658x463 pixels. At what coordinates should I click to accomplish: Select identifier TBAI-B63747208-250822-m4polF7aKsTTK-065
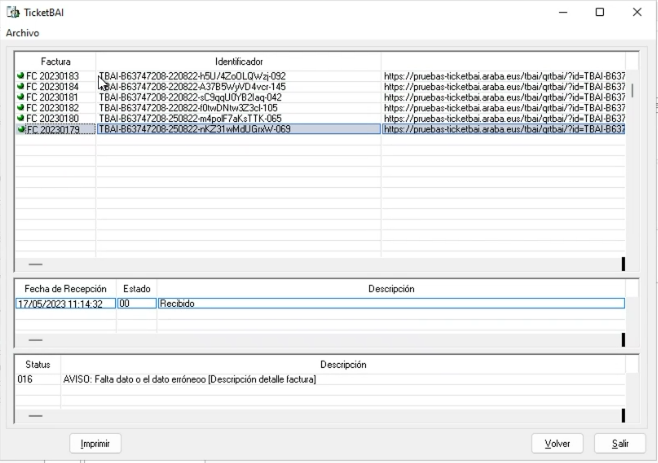(238, 119)
